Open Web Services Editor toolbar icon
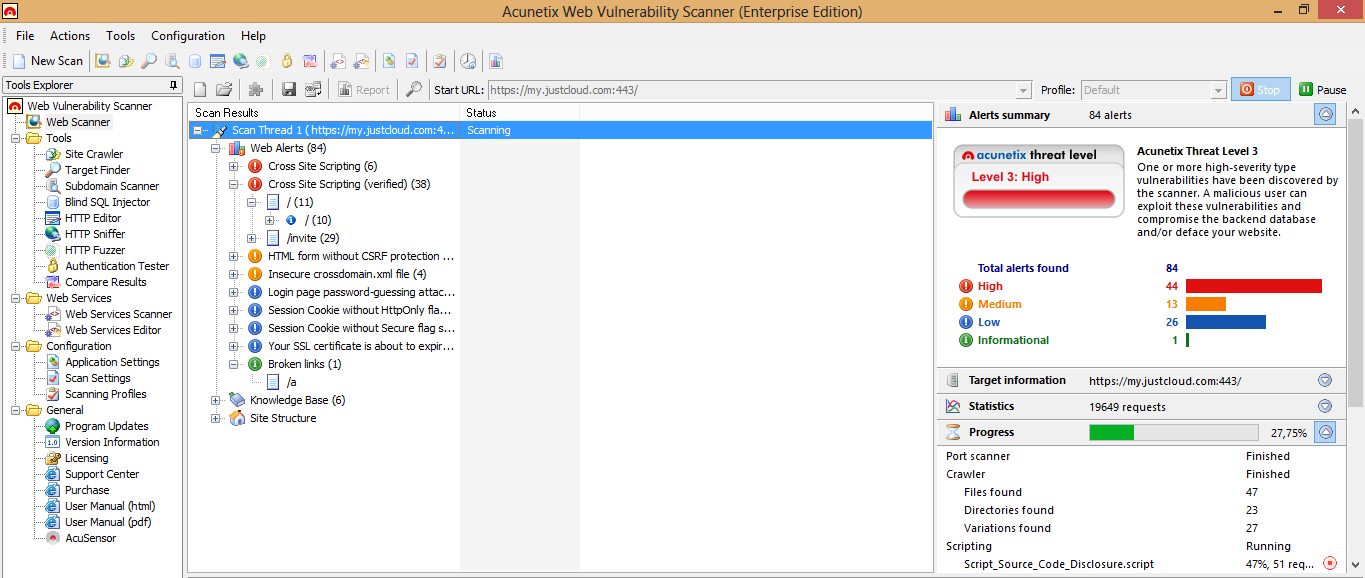Viewport: 1365px width, 578px height. pyautogui.click(x=361, y=61)
